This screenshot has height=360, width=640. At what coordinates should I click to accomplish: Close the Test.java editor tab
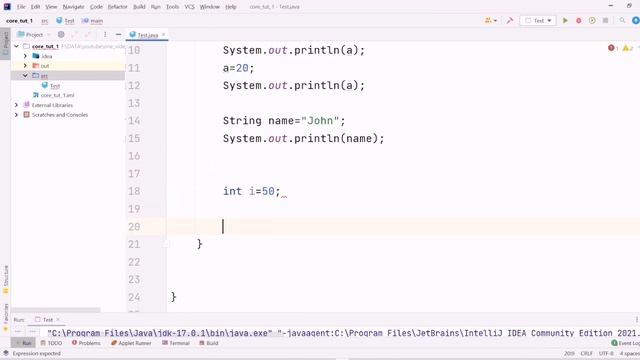163,35
